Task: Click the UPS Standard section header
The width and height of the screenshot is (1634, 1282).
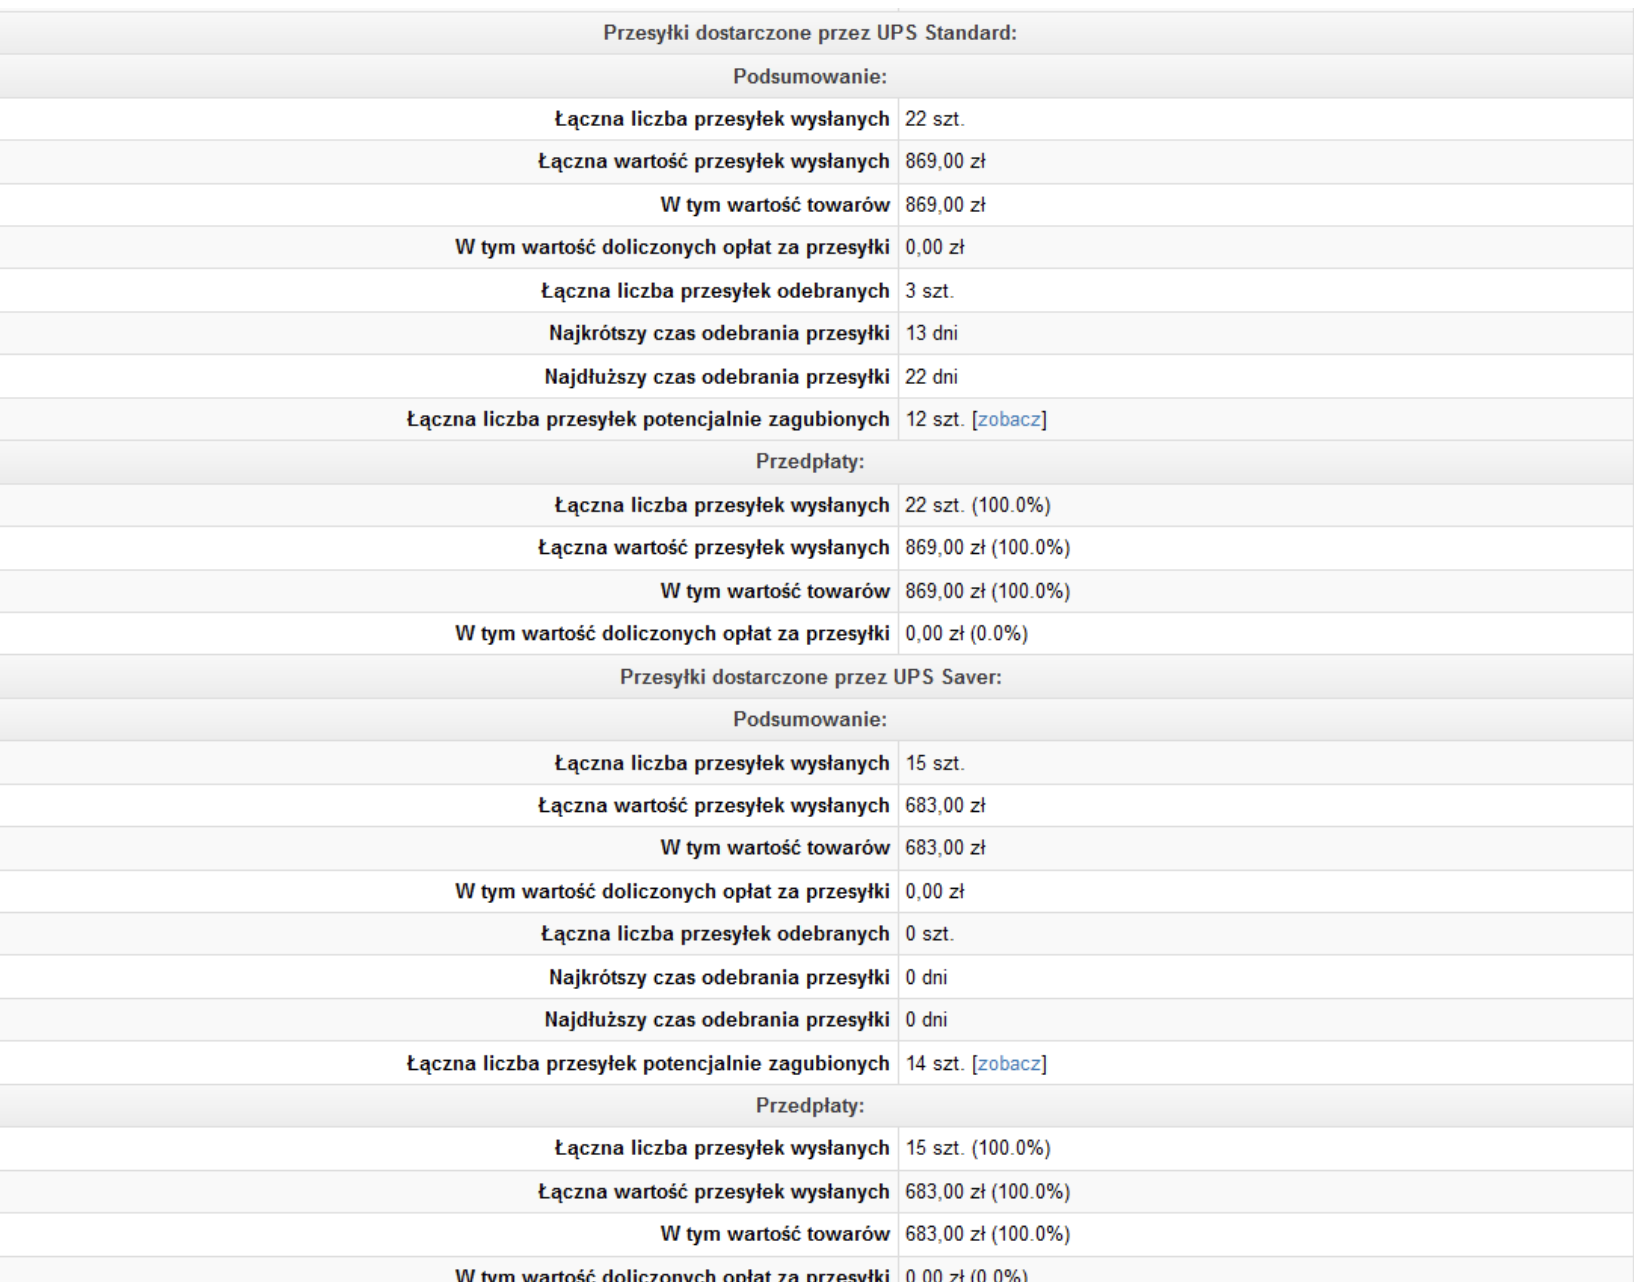Action: (x=810, y=33)
